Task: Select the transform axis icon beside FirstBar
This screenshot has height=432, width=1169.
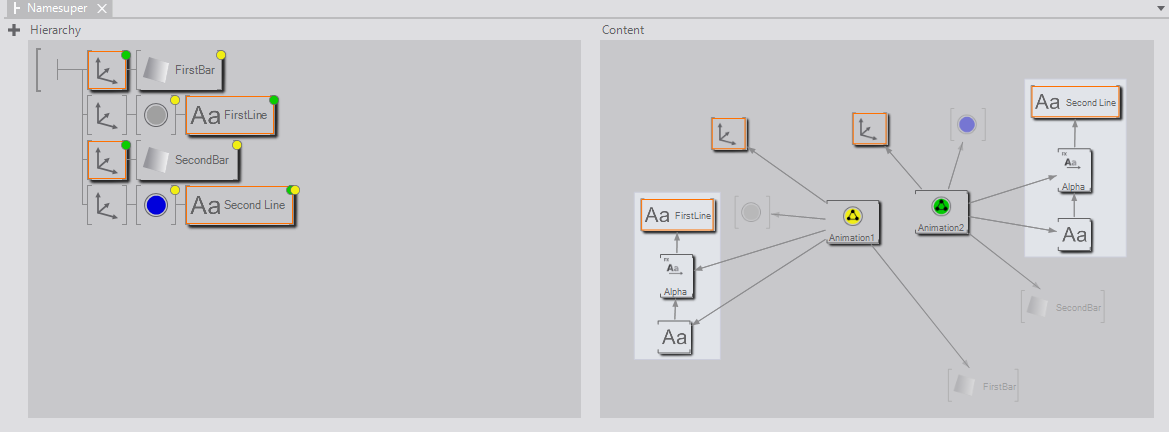Action: [x=106, y=70]
